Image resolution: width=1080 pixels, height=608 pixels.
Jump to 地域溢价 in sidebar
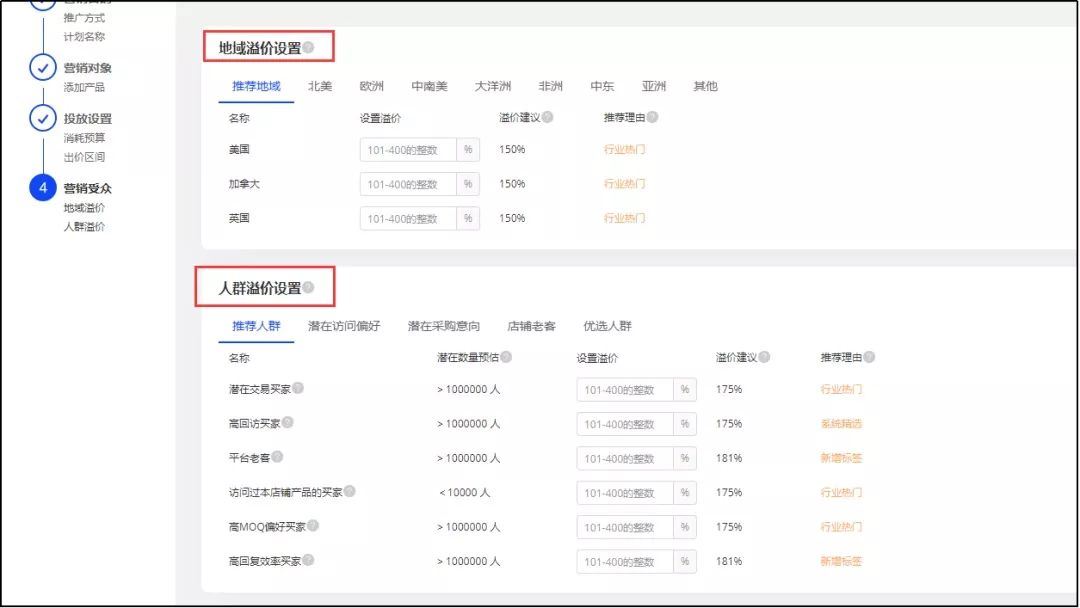pos(84,207)
